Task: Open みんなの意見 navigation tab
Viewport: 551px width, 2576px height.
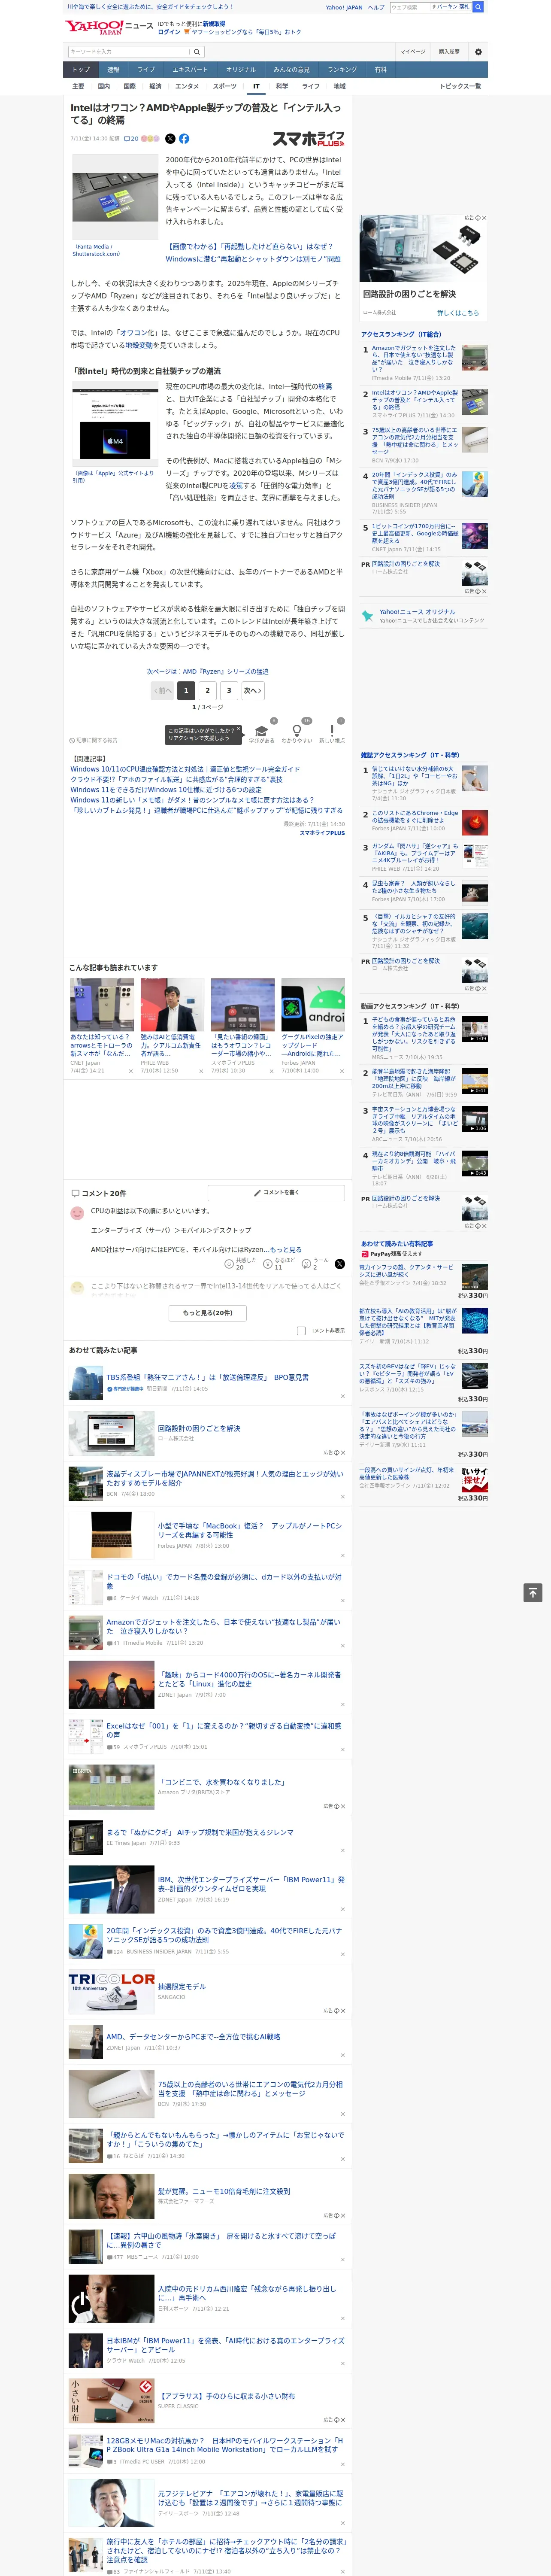Action: coord(292,69)
